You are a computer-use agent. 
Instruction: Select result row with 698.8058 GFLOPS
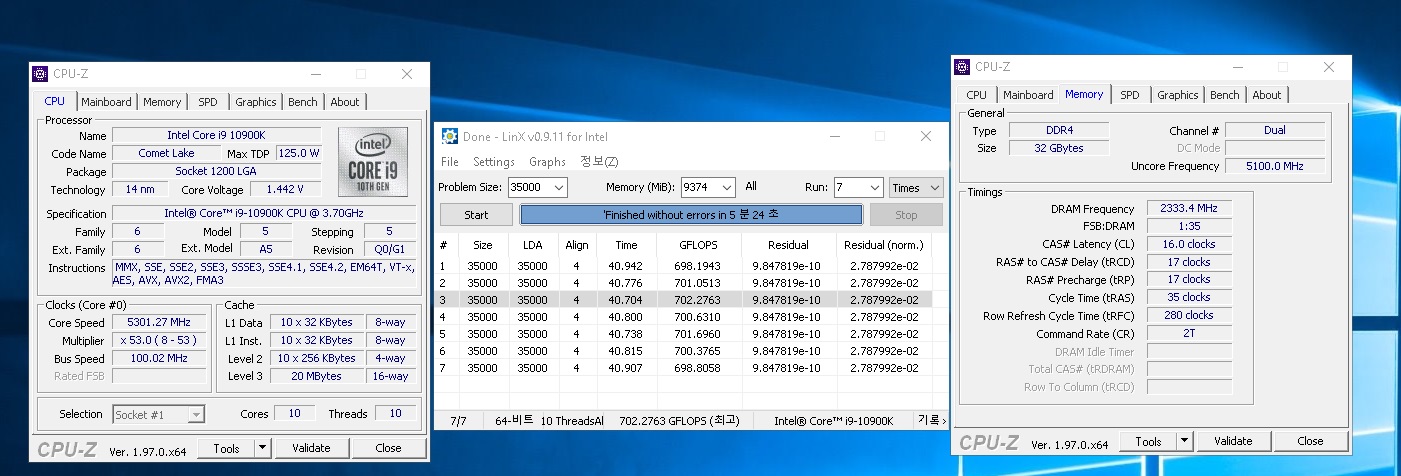coord(684,368)
